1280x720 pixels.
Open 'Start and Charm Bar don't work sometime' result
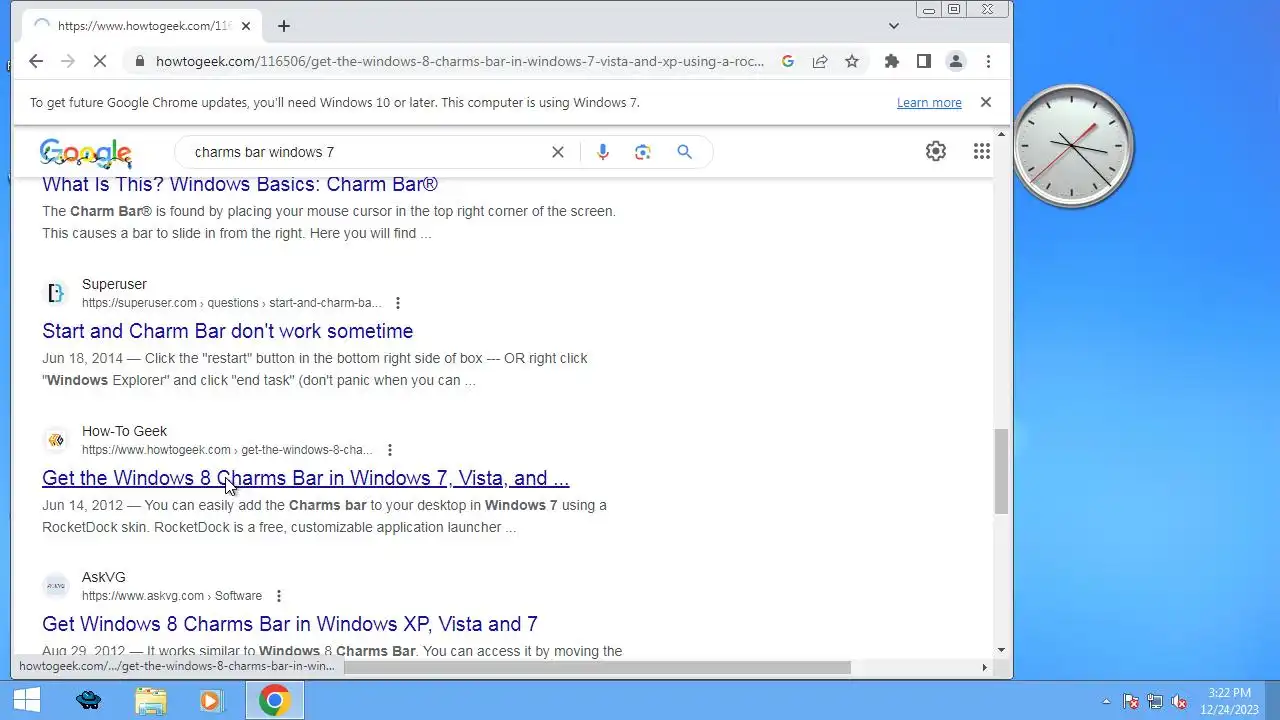pyautogui.click(x=228, y=331)
